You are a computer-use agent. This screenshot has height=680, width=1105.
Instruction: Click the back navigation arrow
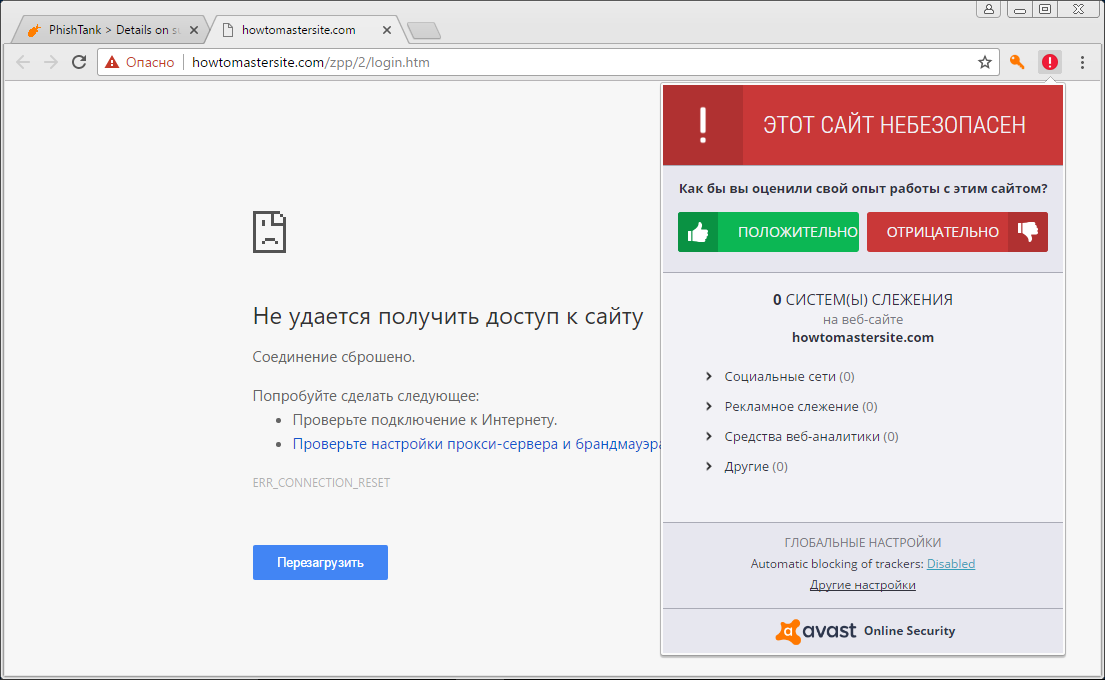[x=22, y=62]
